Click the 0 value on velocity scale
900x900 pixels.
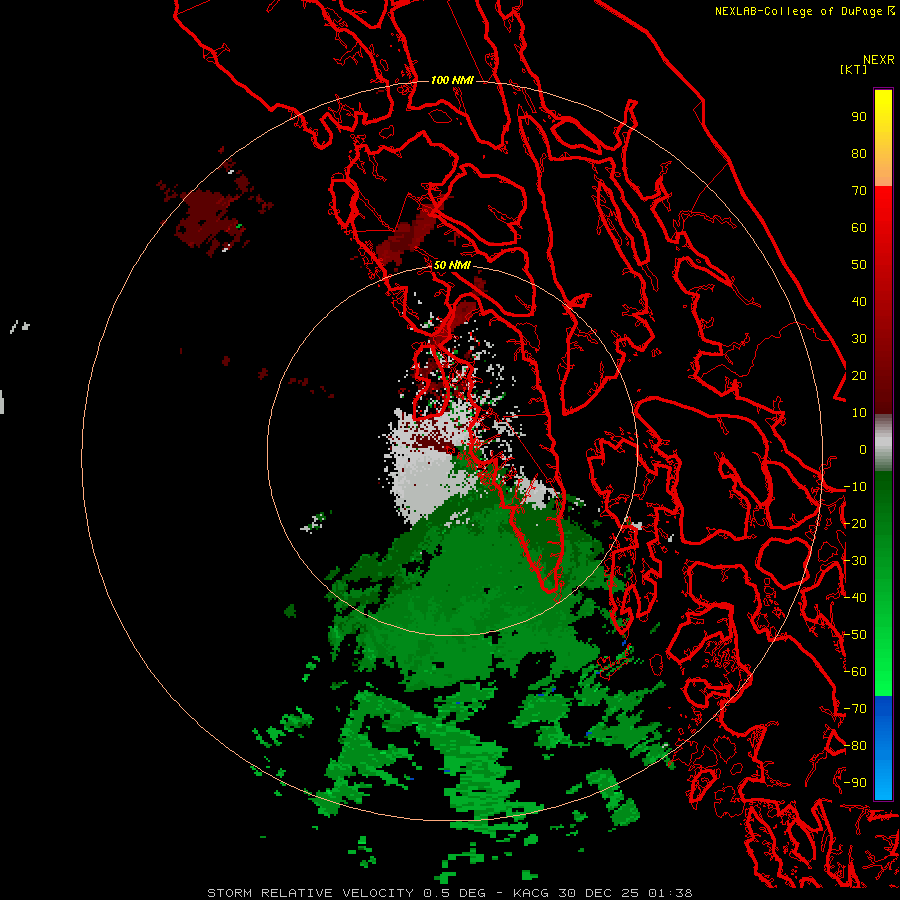point(863,449)
